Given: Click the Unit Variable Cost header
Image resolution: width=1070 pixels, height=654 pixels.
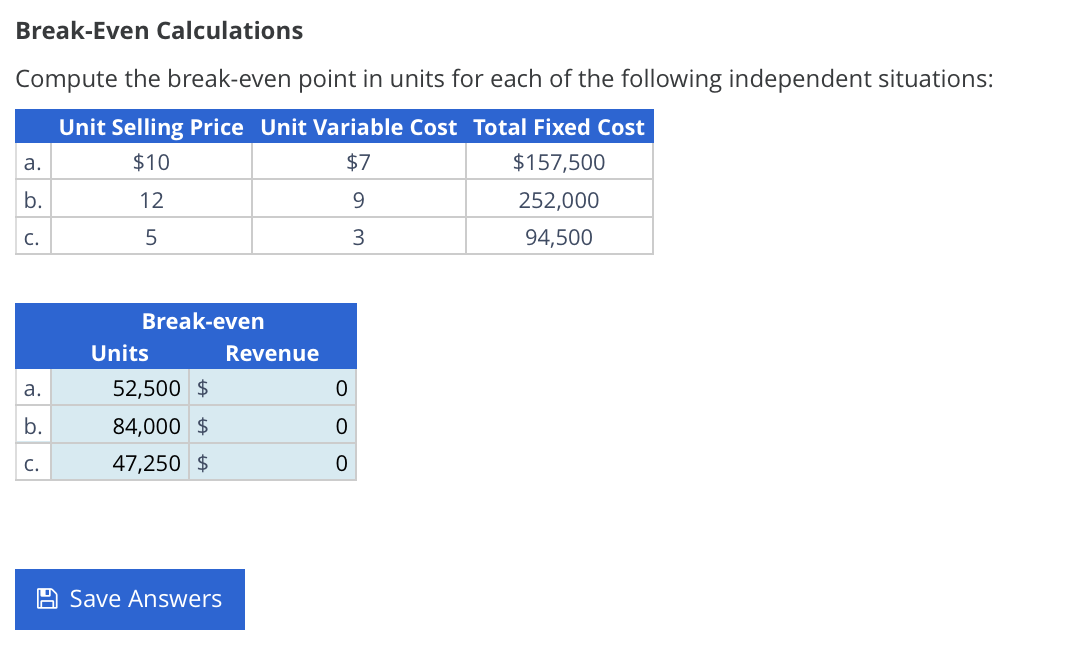Looking at the screenshot, I should click(x=358, y=127).
